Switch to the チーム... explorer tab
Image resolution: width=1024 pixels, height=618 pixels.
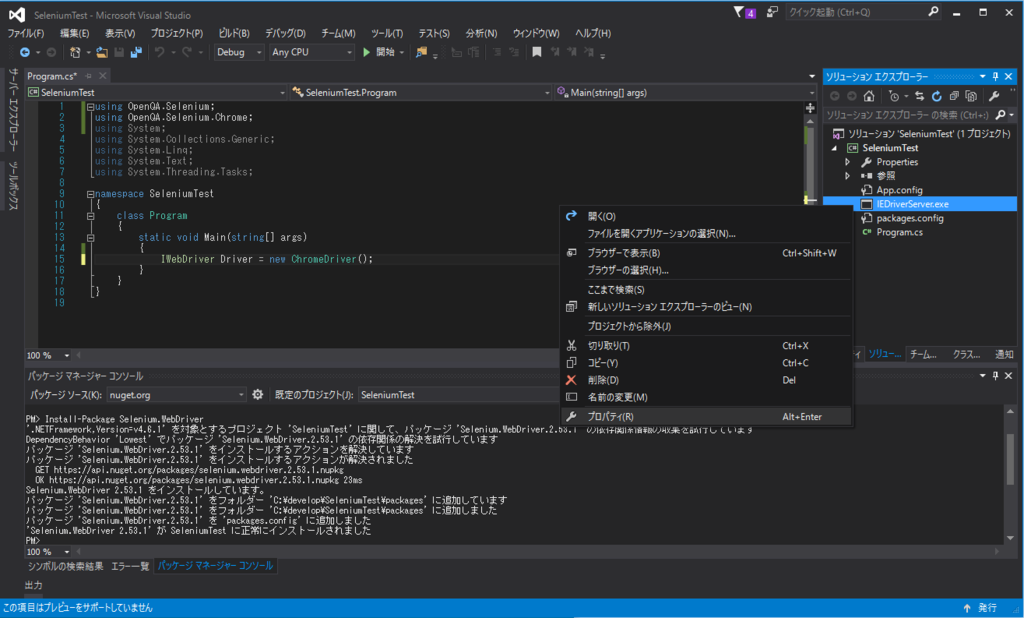(923, 355)
